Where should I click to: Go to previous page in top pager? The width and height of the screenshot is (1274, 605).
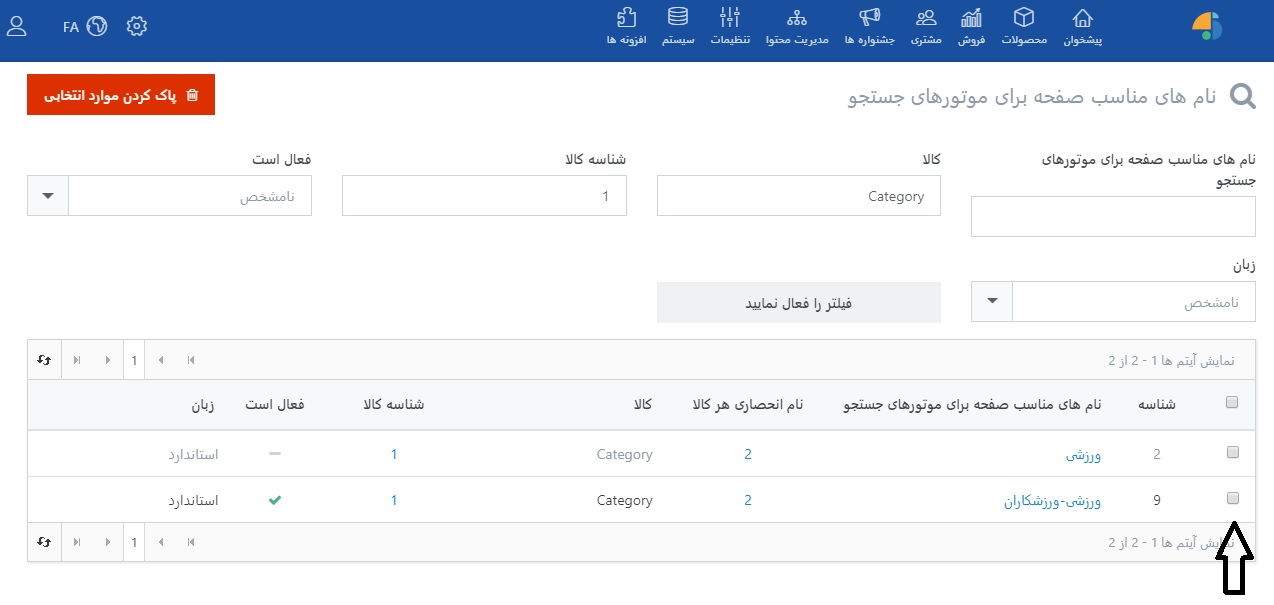coord(162,359)
